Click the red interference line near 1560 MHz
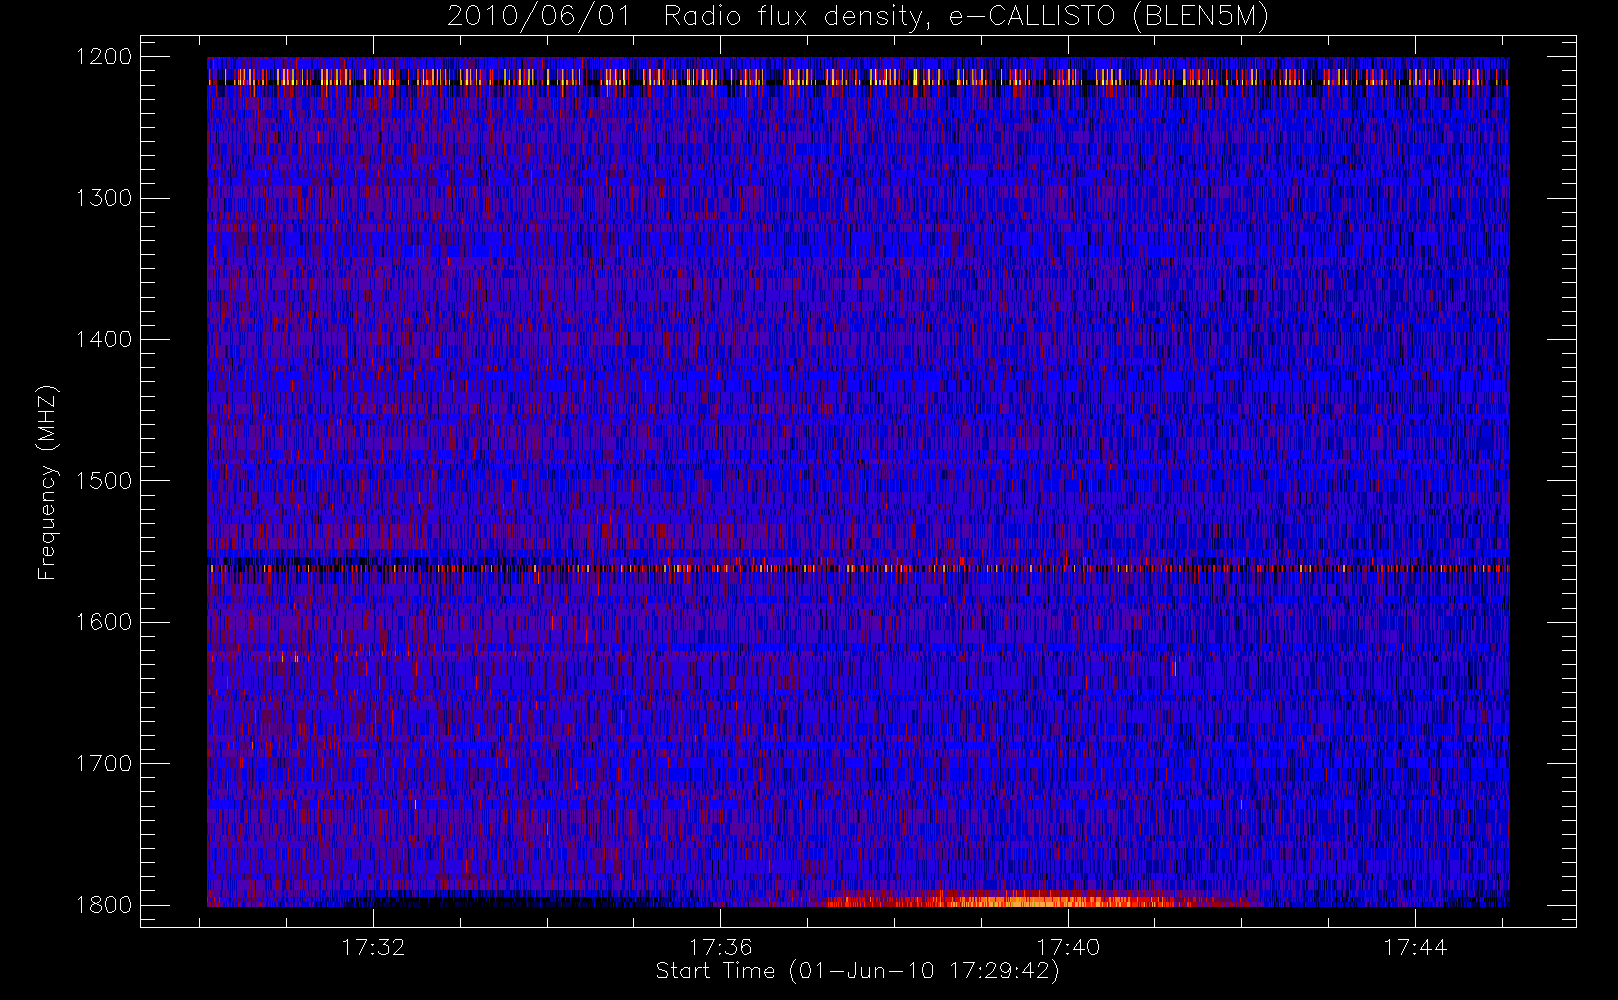1618x1000 pixels. coord(858,568)
